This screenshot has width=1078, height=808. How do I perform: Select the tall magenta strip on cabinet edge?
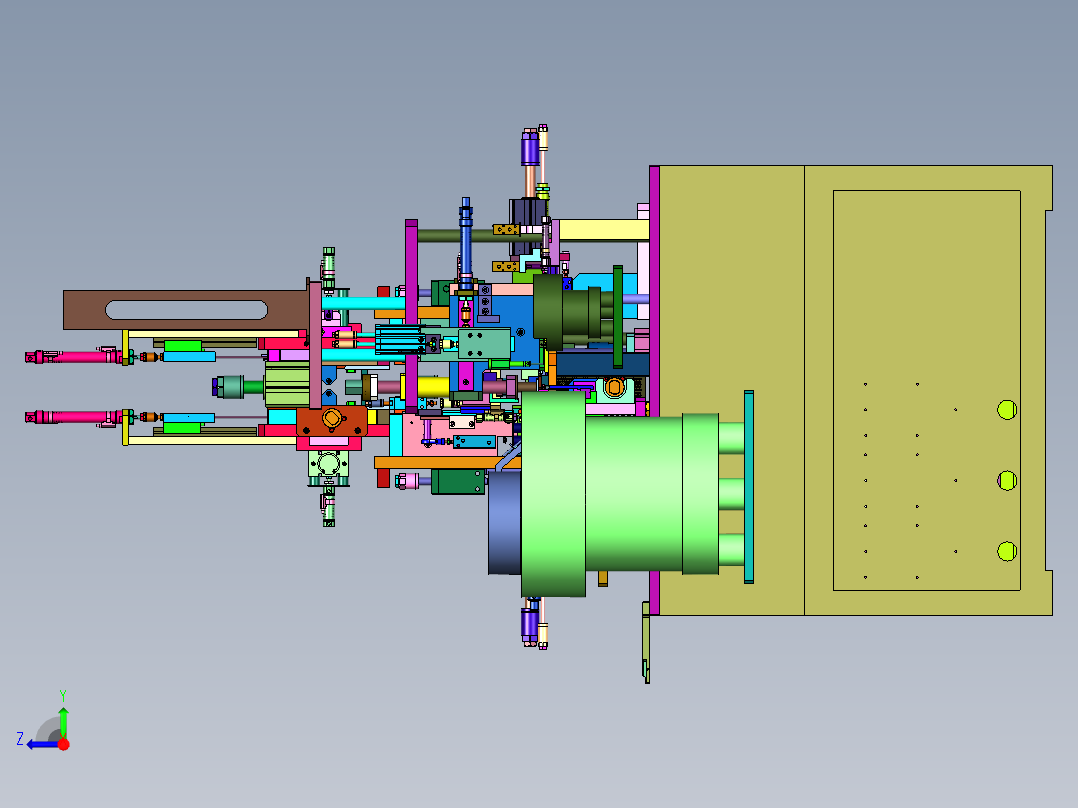click(654, 390)
